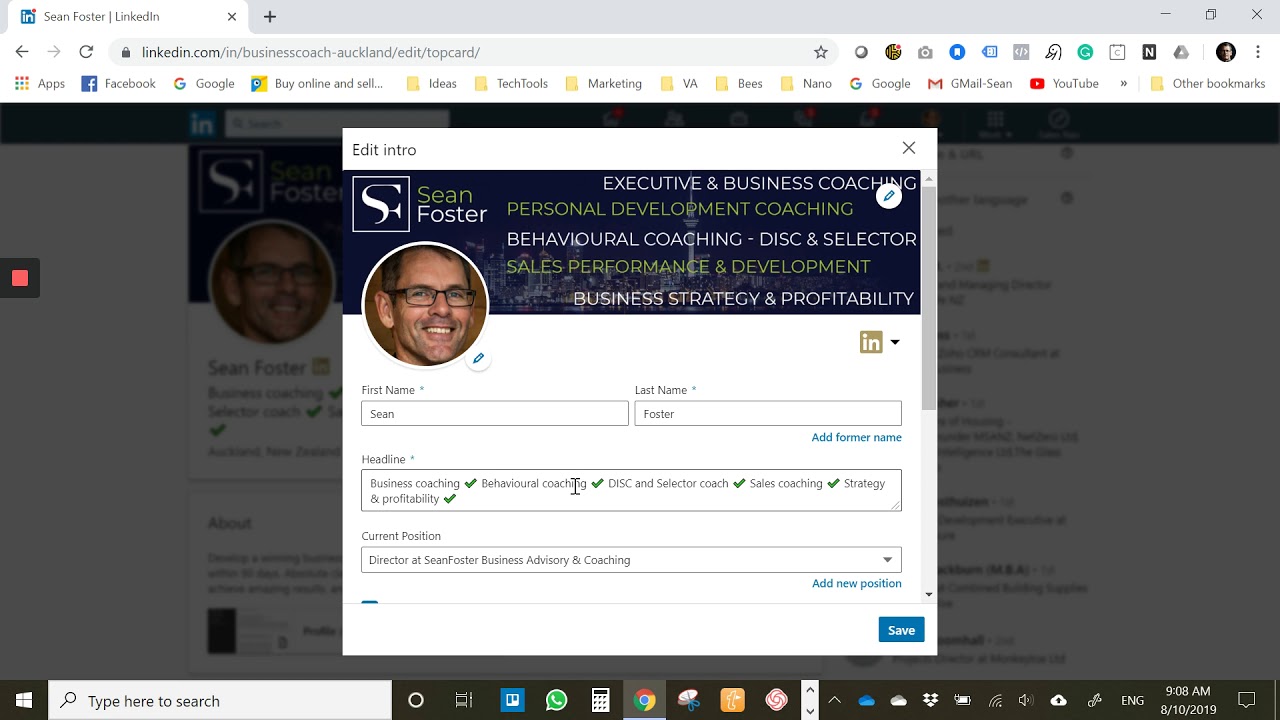Viewport: 1280px width, 720px height.
Task: Edit the background banner photo pencil icon
Action: coord(889,196)
